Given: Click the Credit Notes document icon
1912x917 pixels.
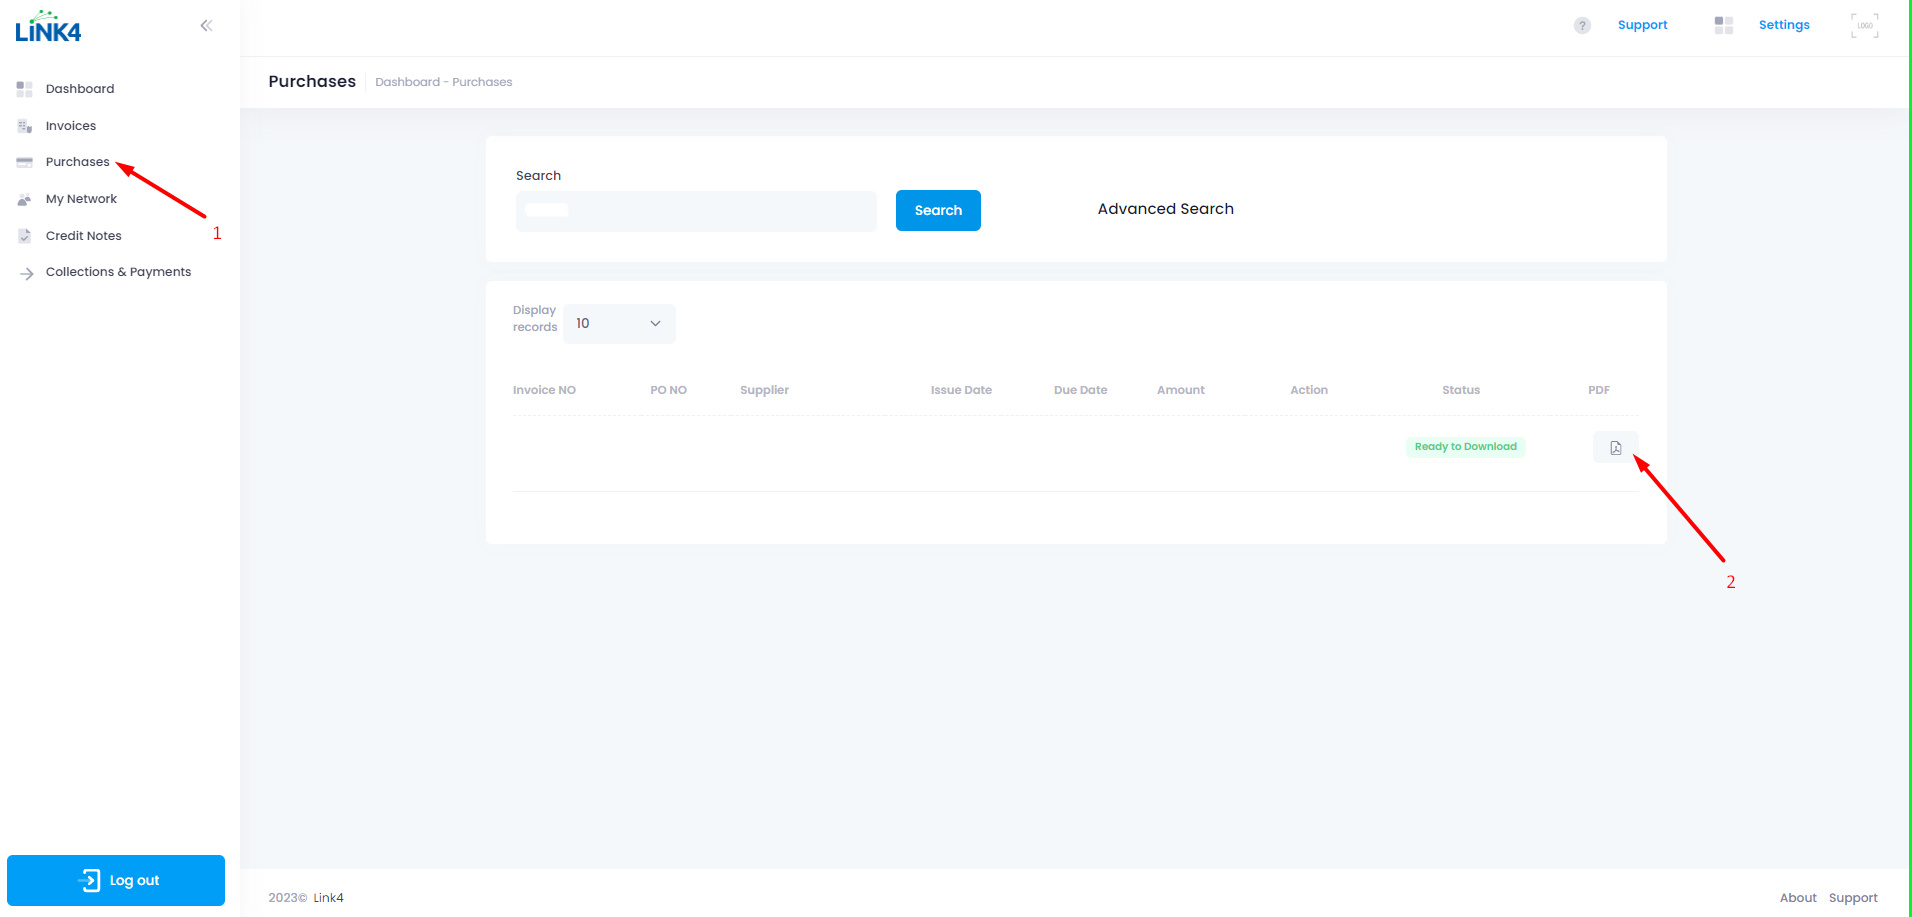Looking at the screenshot, I should pos(25,236).
